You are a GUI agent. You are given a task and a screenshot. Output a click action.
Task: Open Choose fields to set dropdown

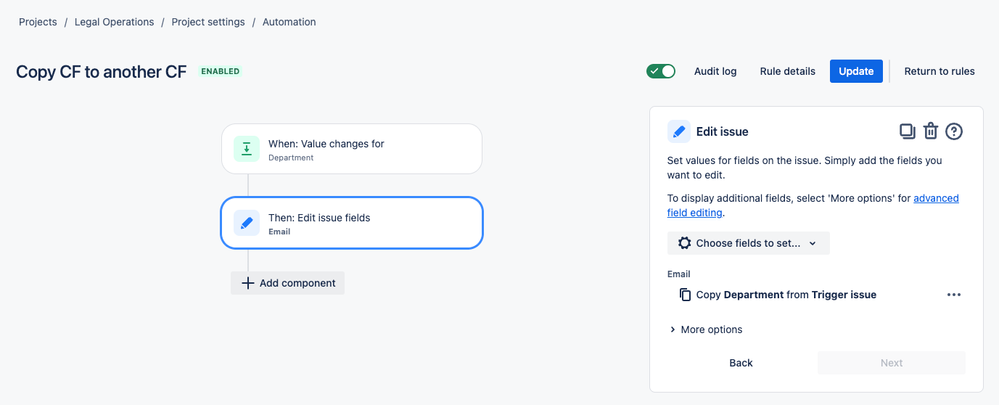coord(748,243)
